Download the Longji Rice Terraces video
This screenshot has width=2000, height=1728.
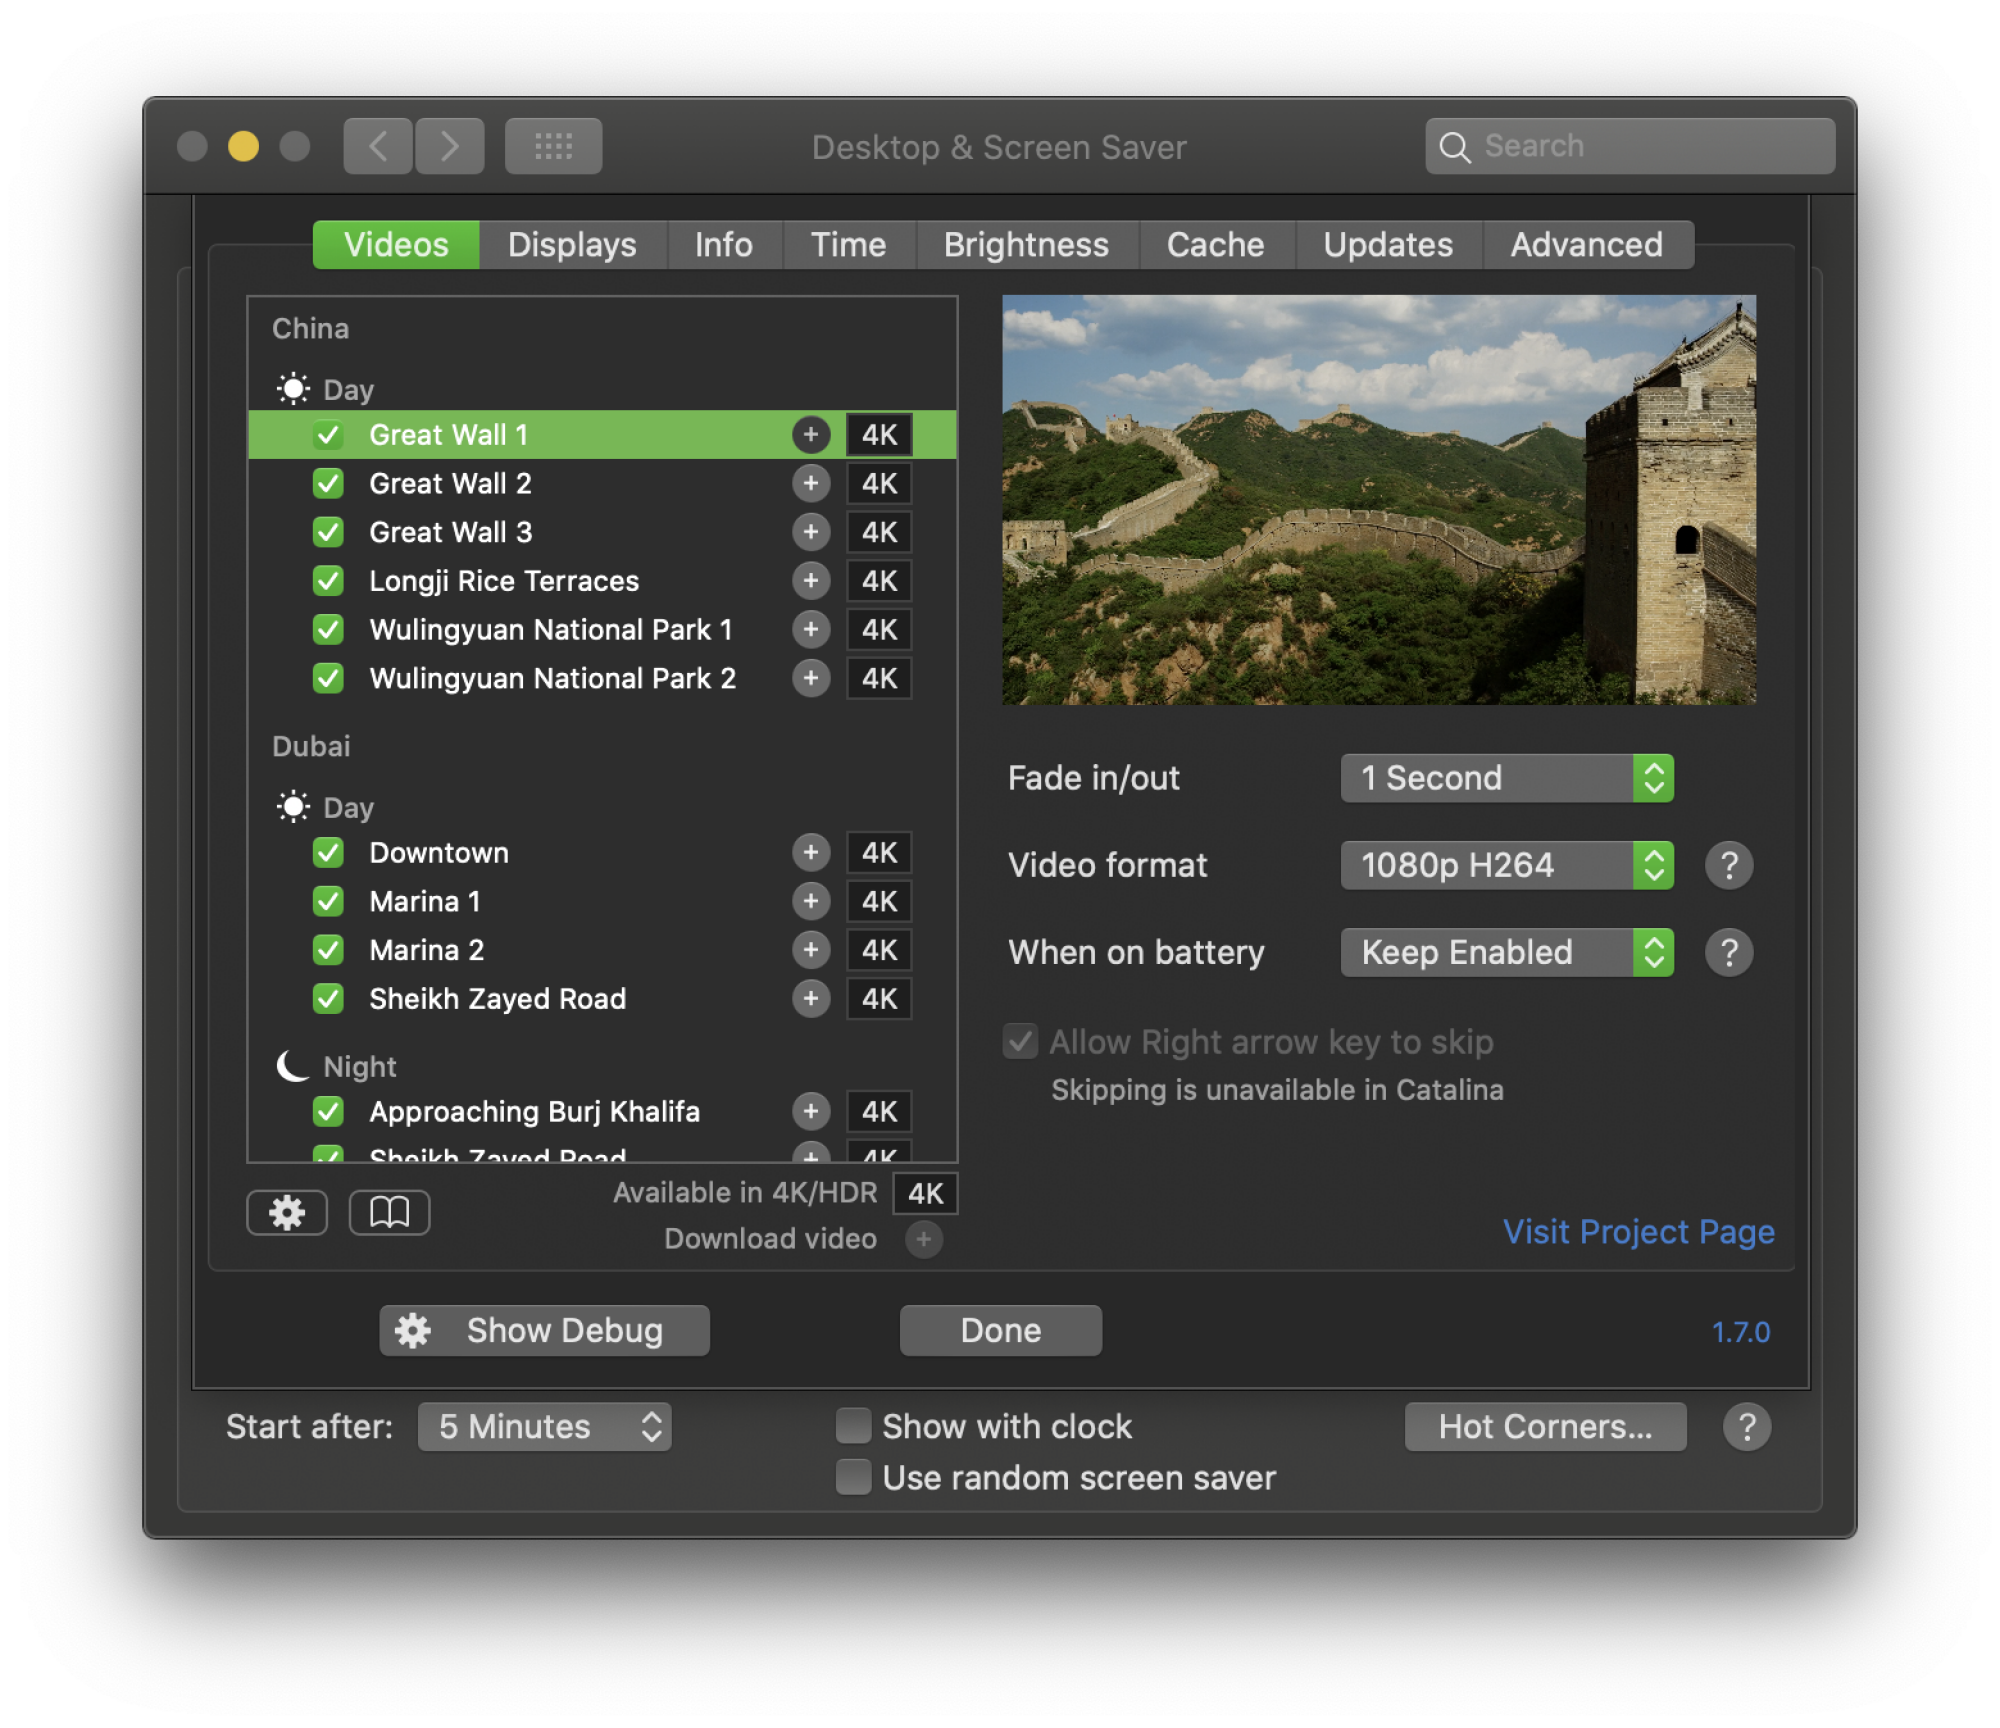[811, 581]
